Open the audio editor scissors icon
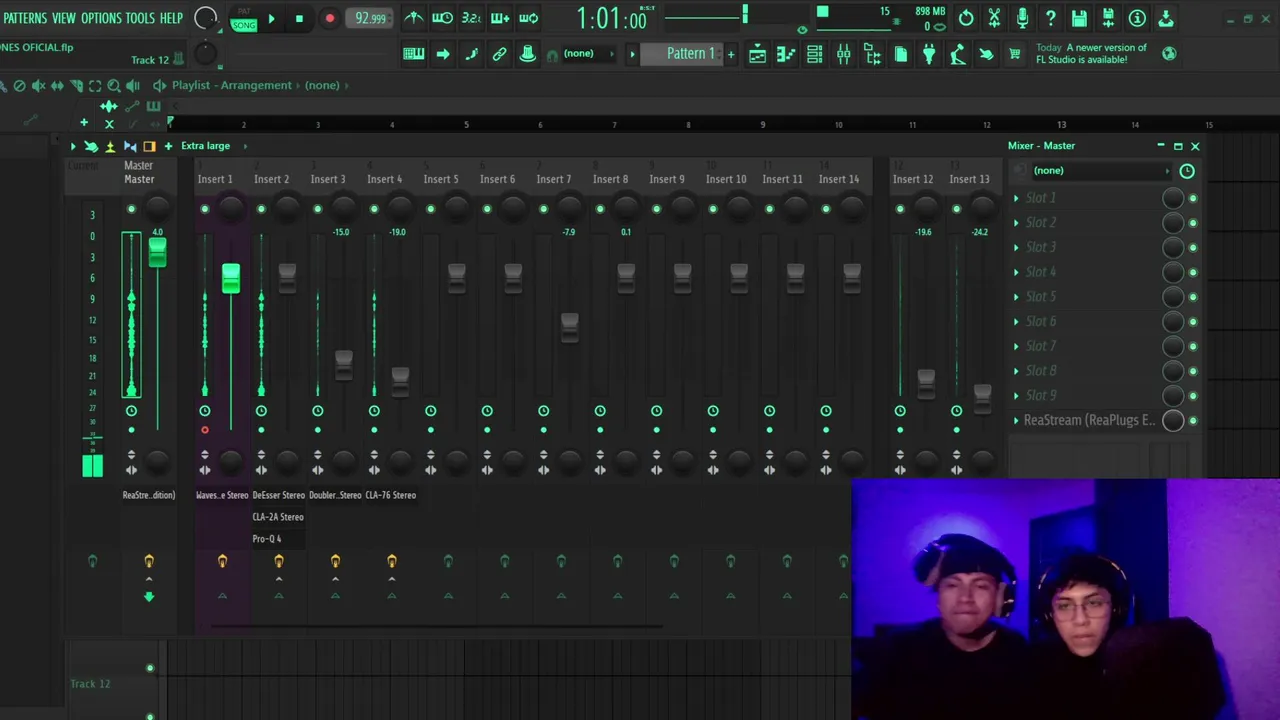Image resolution: width=1280 pixels, height=720 pixels. [994, 18]
